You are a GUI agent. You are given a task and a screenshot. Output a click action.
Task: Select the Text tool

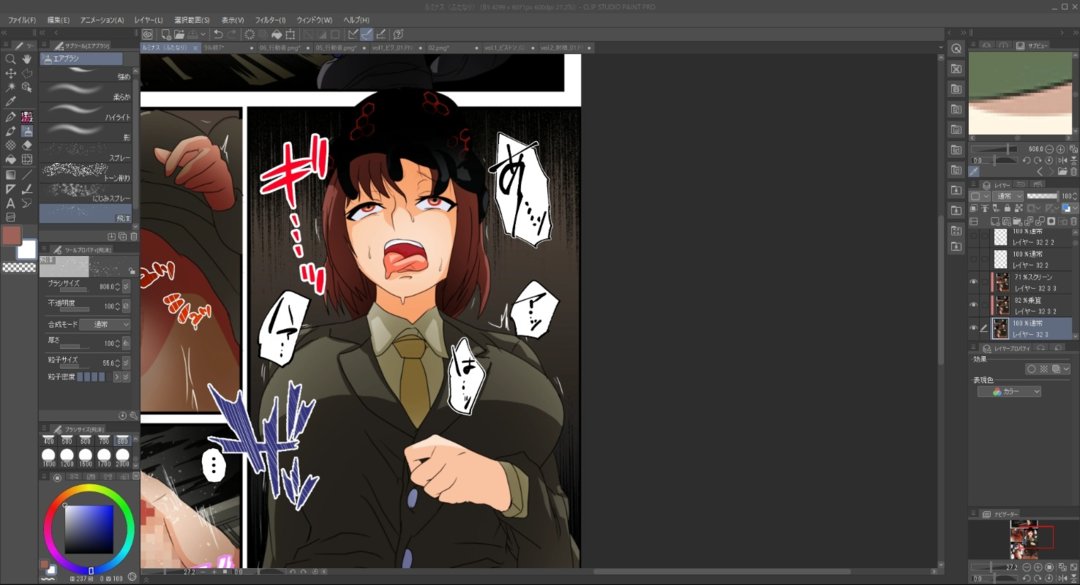tap(10, 203)
